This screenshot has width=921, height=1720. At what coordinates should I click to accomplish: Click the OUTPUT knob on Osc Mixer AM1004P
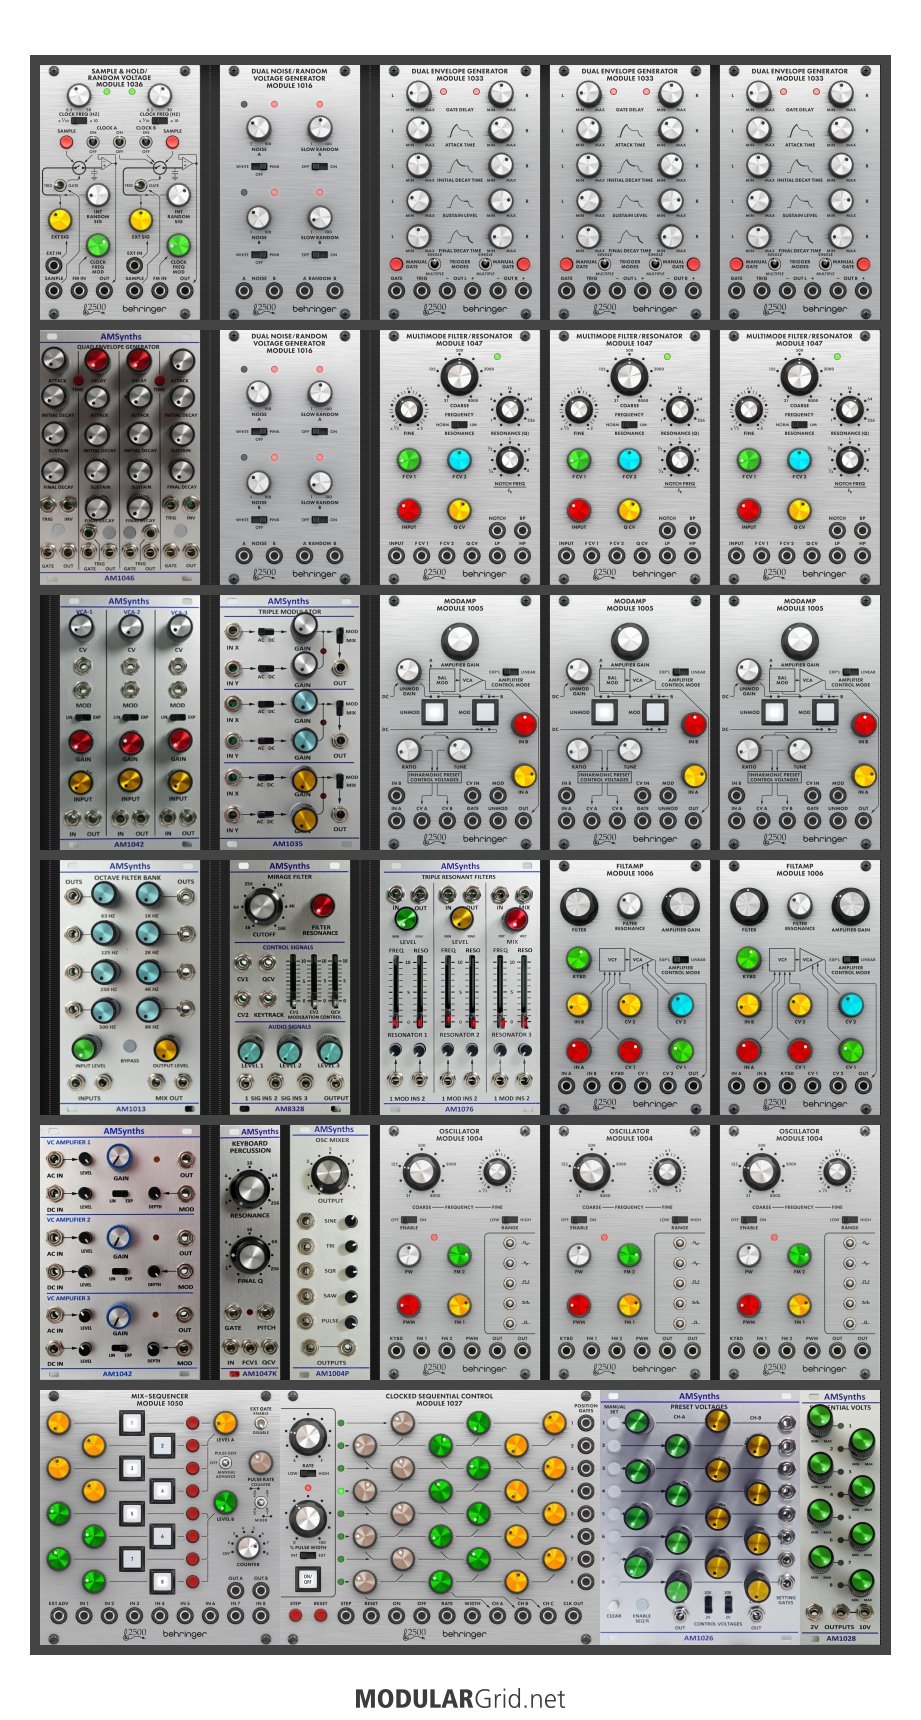click(x=329, y=1173)
